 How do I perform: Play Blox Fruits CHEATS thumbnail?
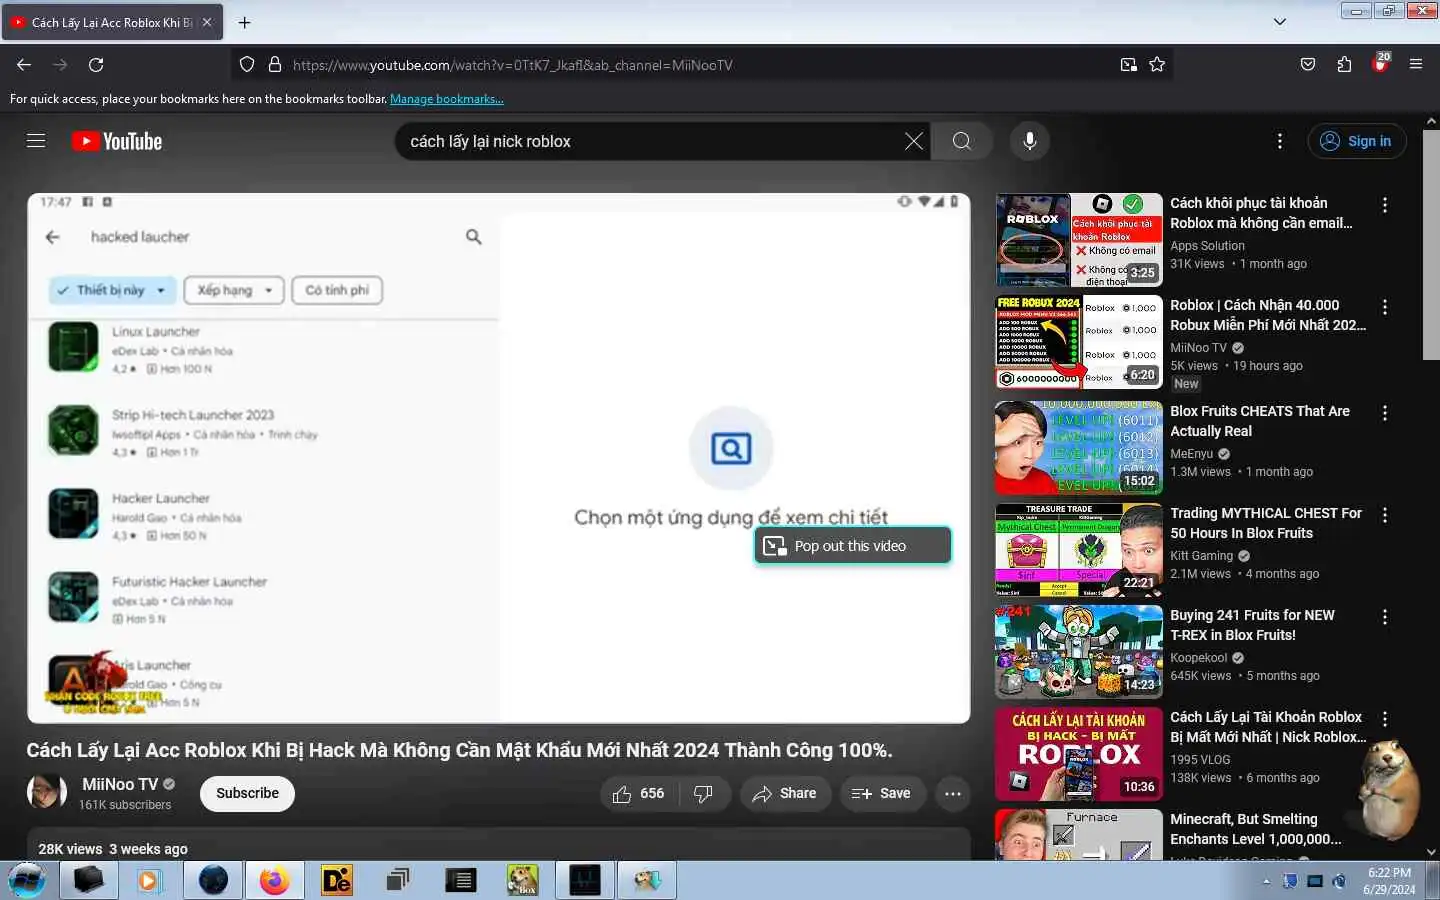tap(1078, 447)
